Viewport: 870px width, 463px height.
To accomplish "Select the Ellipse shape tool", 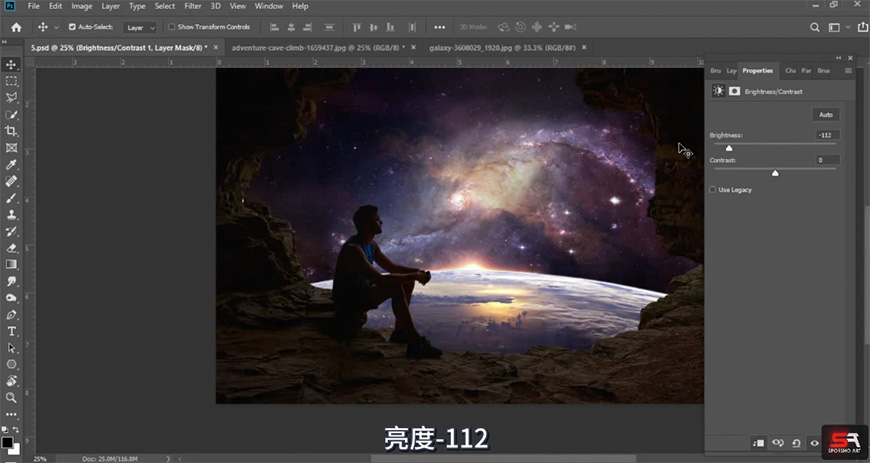I will [11, 364].
